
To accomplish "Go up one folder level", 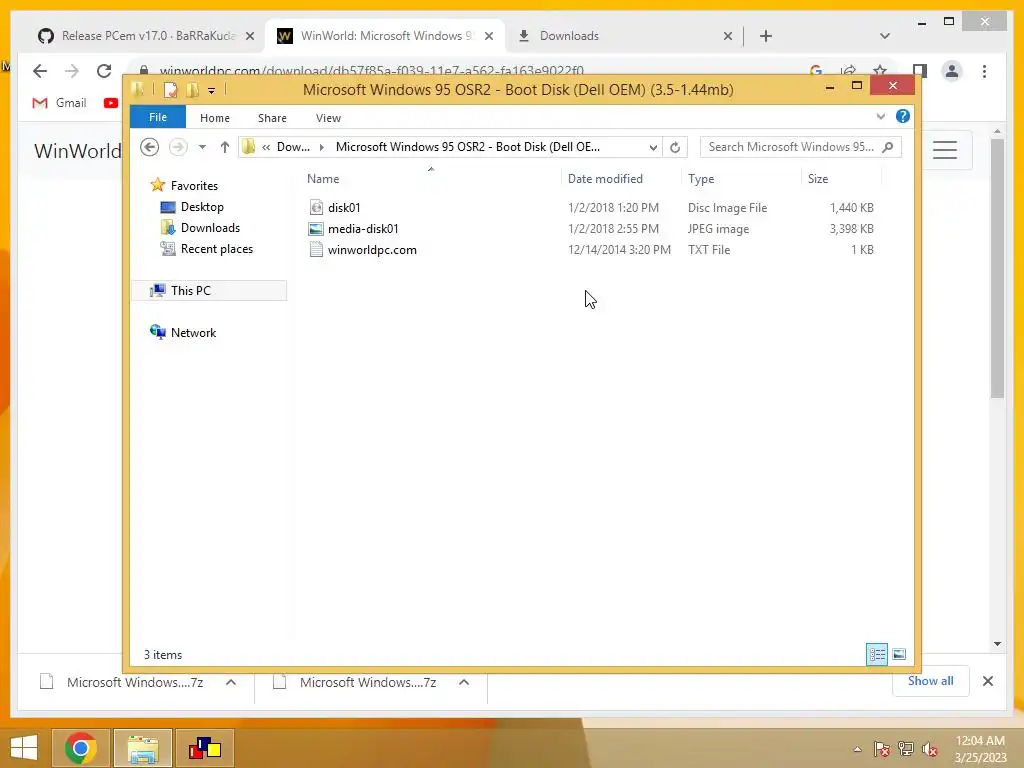I will pyautogui.click(x=225, y=147).
